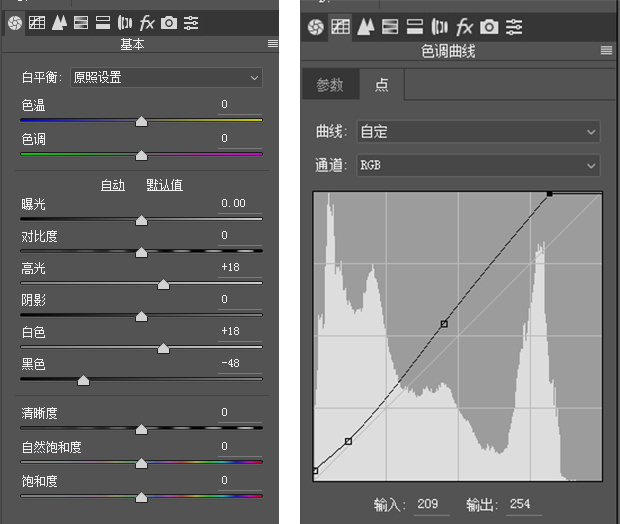Open Presets sliders icon in left panel
Screen dimensions: 620x524
click(x=191, y=23)
